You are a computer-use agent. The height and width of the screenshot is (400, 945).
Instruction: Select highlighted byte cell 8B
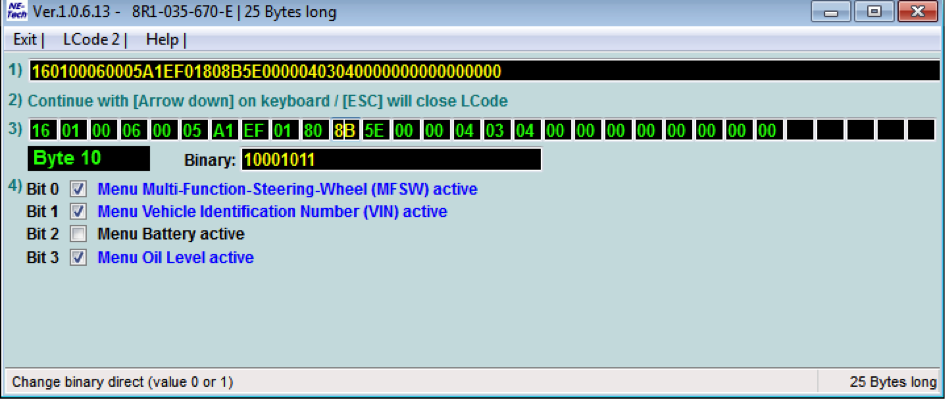[x=345, y=131]
